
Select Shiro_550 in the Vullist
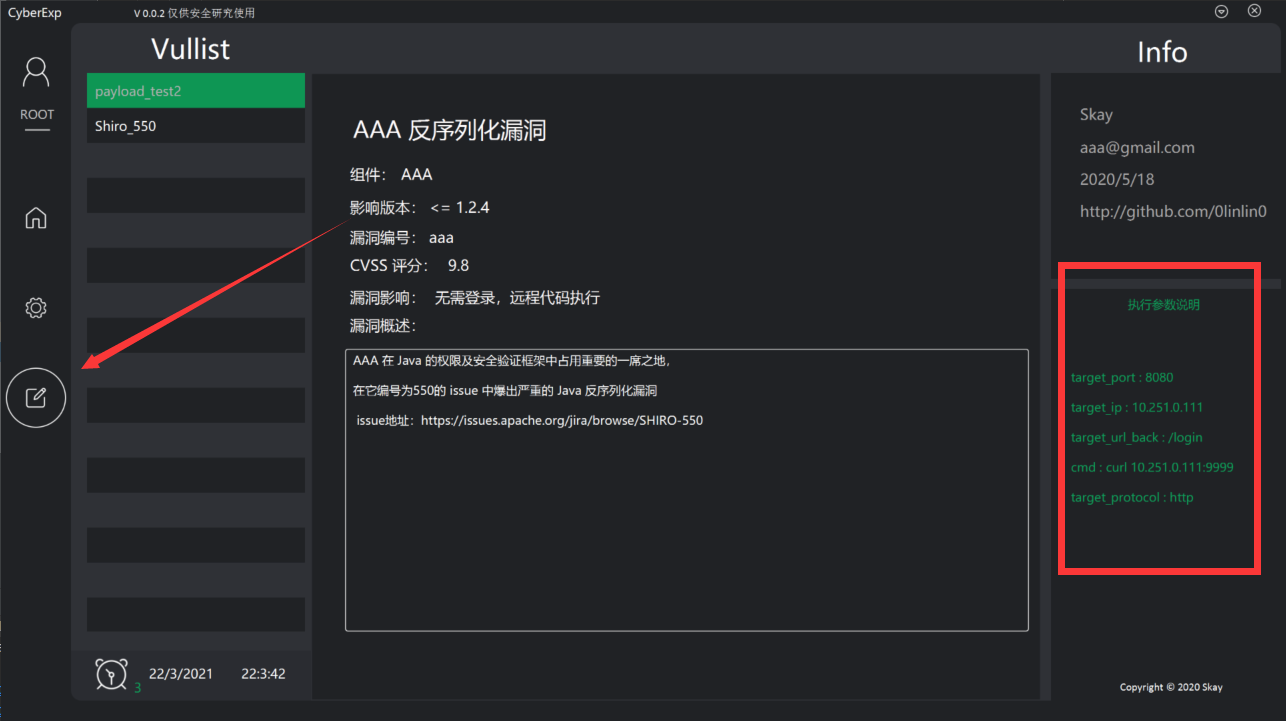point(196,126)
